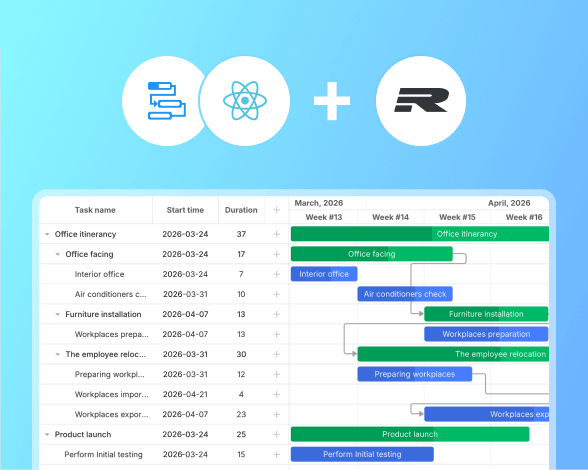
Task: Click Office itinerary duration 37
Action: click(x=241, y=234)
